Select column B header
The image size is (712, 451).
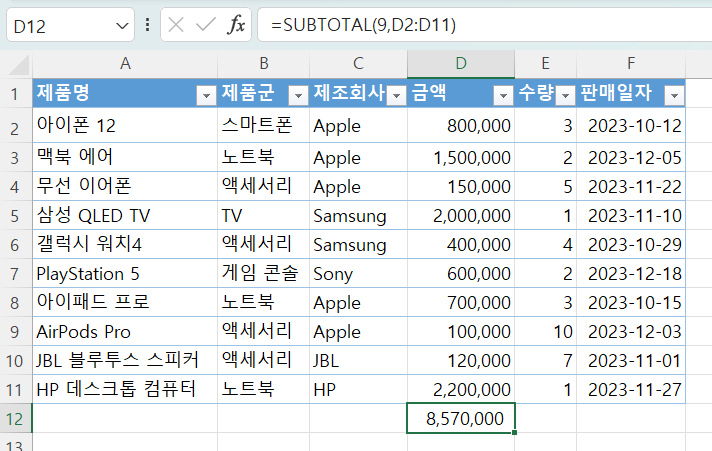pyautogui.click(x=264, y=64)
